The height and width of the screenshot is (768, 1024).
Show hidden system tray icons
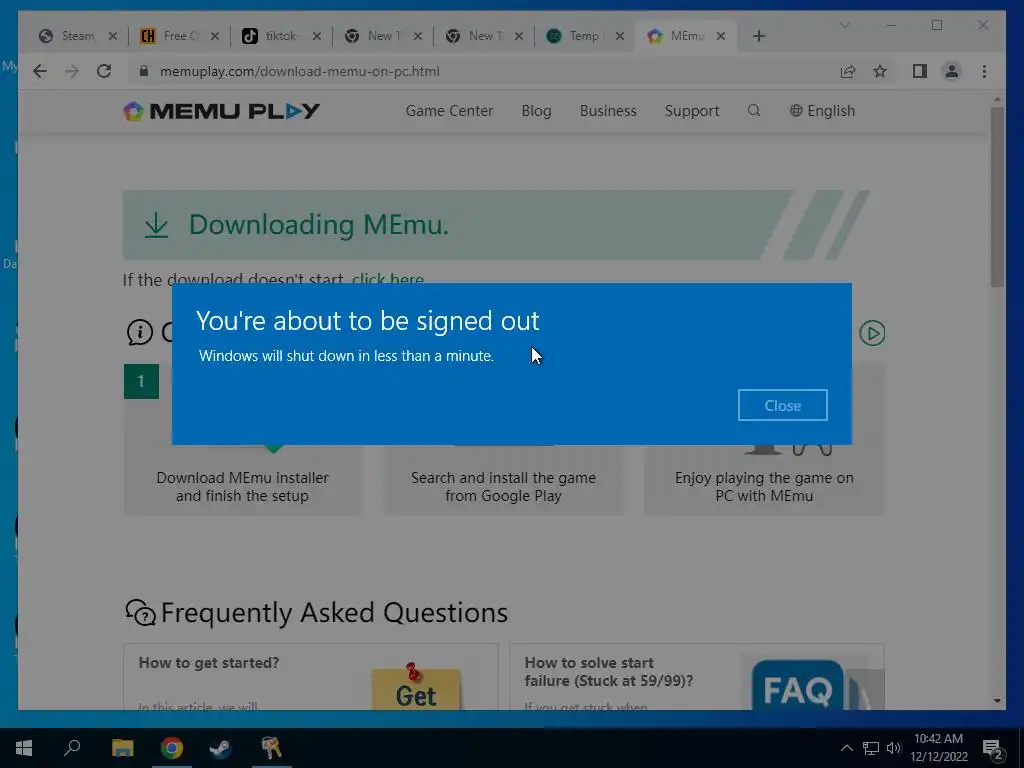[846, 748]
